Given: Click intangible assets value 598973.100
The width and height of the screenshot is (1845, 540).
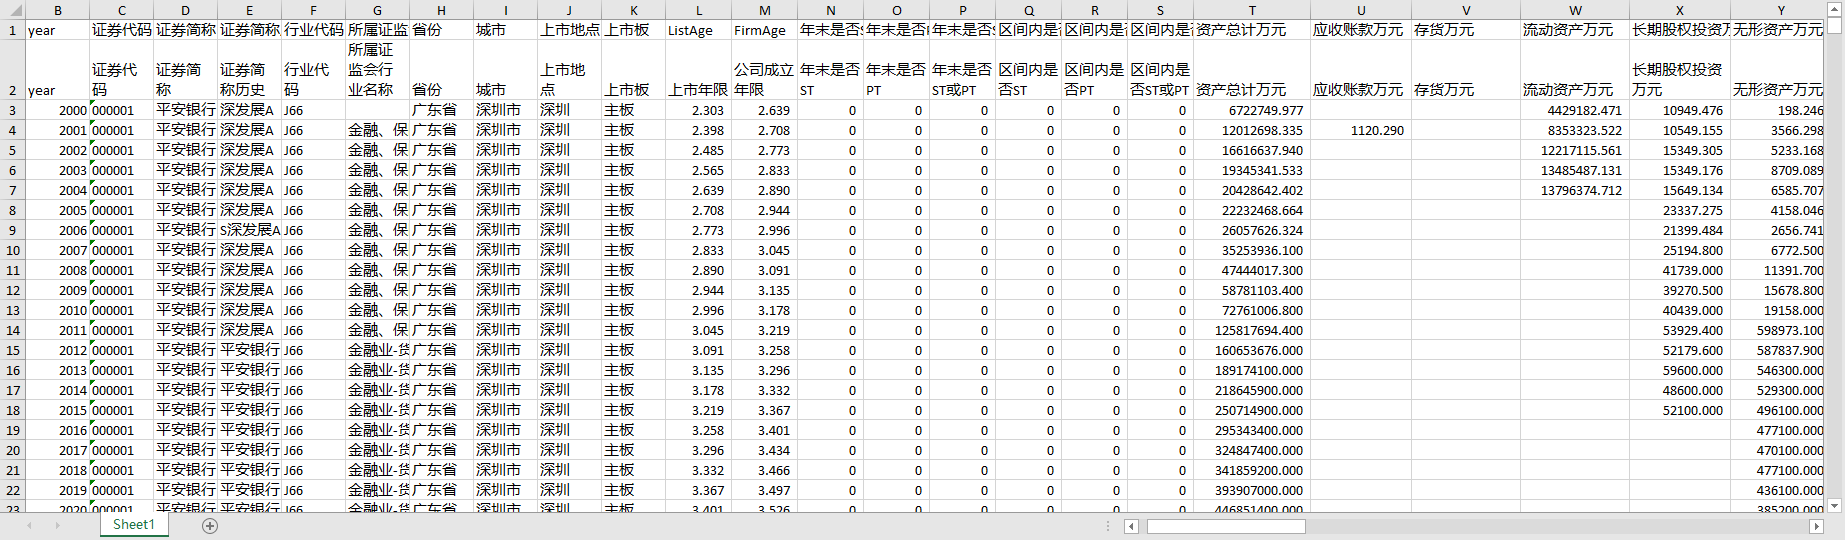Looking at the screenshot, I should (1779, 330).
